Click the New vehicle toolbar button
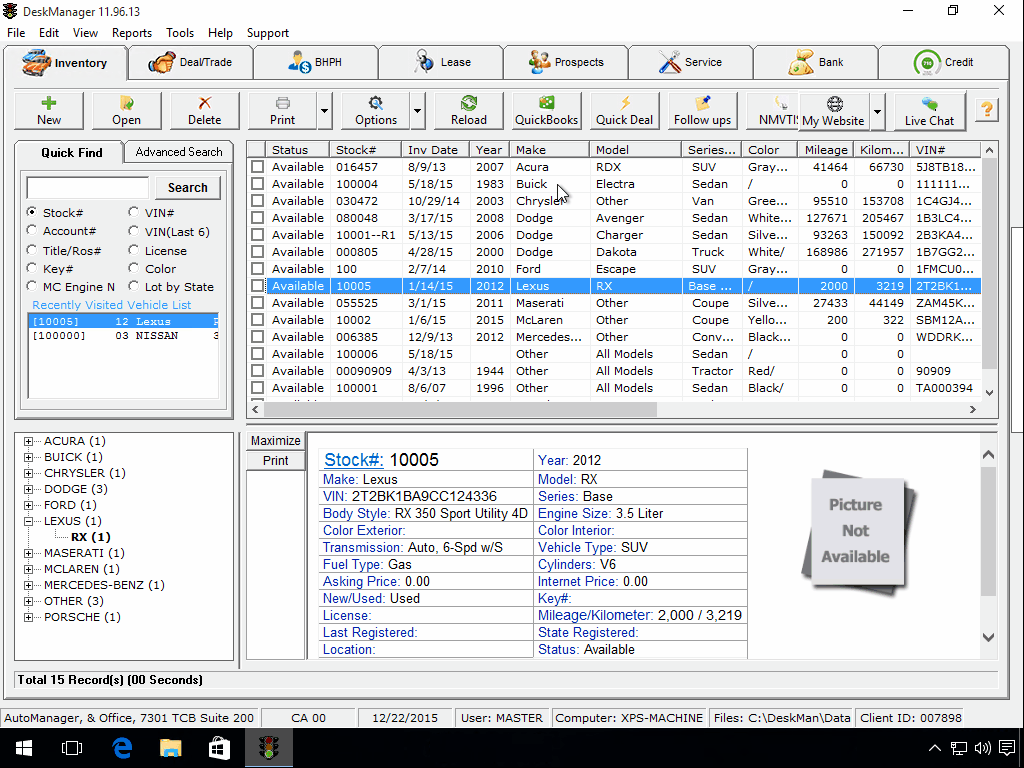The width and height of the screenshot is (1024, 768). pyautogui.click(x=49, y=111)
